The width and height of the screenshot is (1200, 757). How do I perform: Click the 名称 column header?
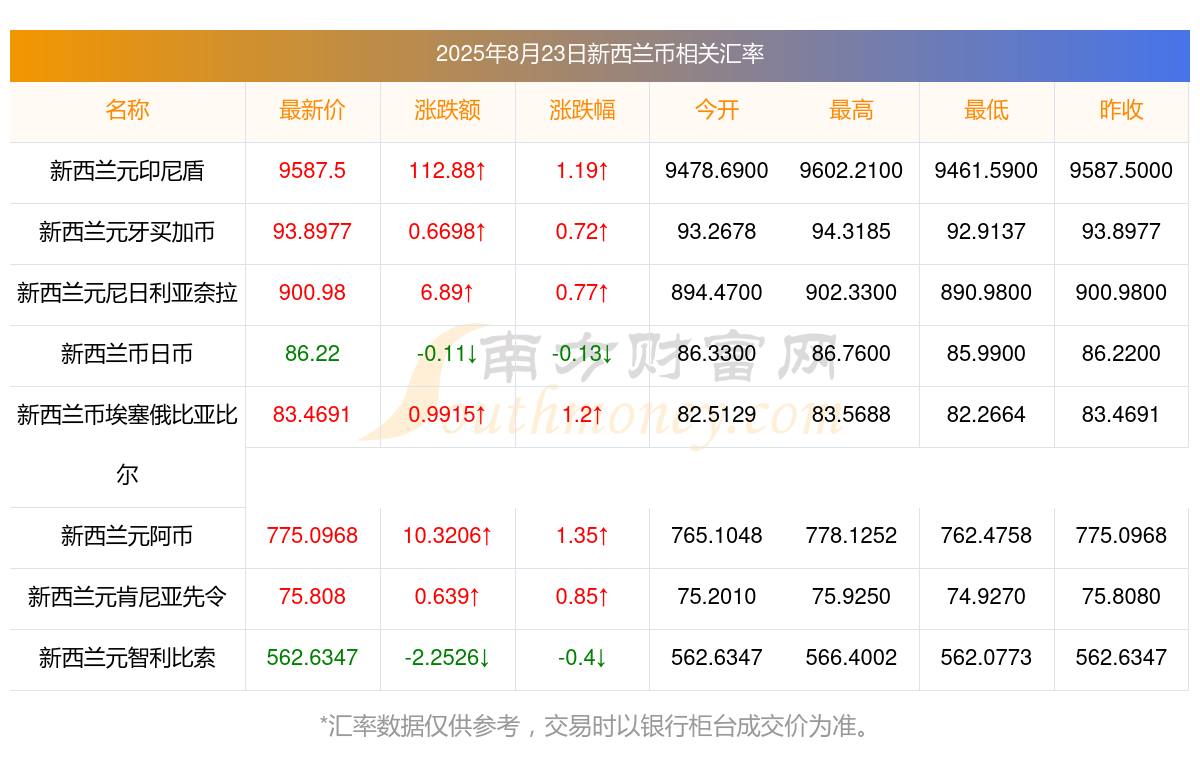[x=127, y=110]
